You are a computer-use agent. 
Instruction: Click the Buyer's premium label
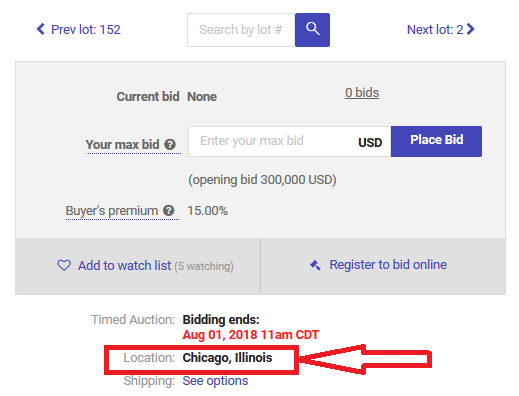(112, 211)
